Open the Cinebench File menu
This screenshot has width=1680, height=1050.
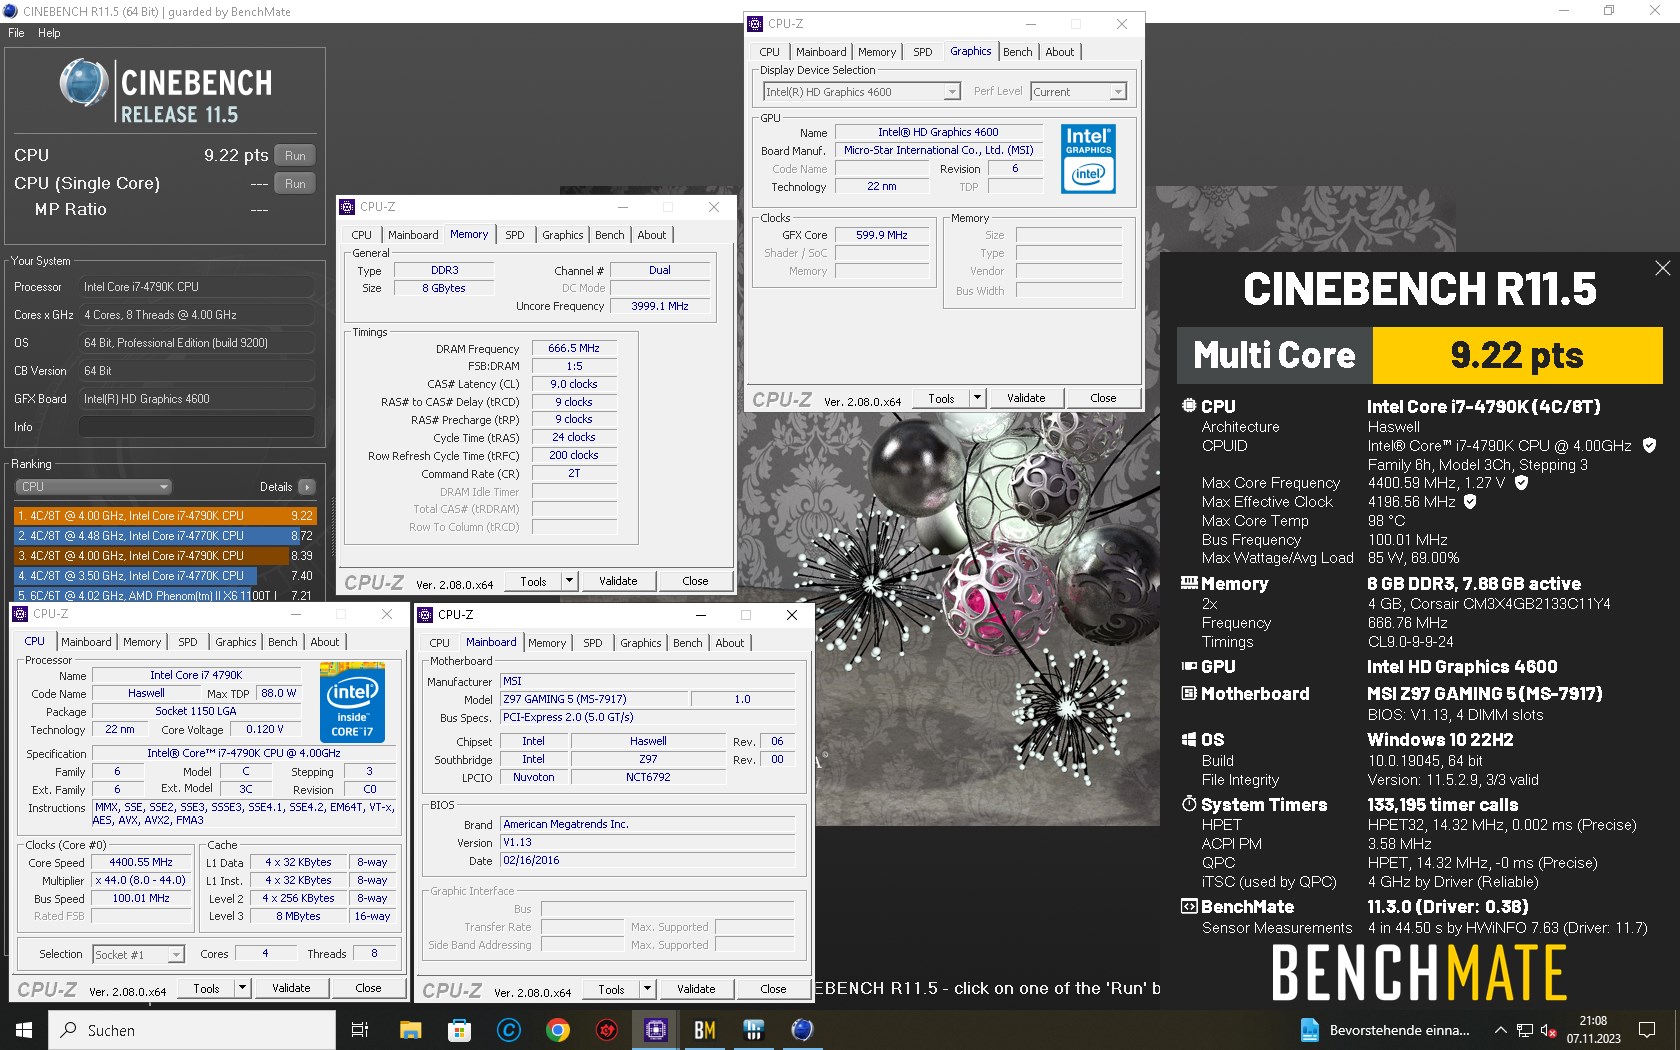16,33
